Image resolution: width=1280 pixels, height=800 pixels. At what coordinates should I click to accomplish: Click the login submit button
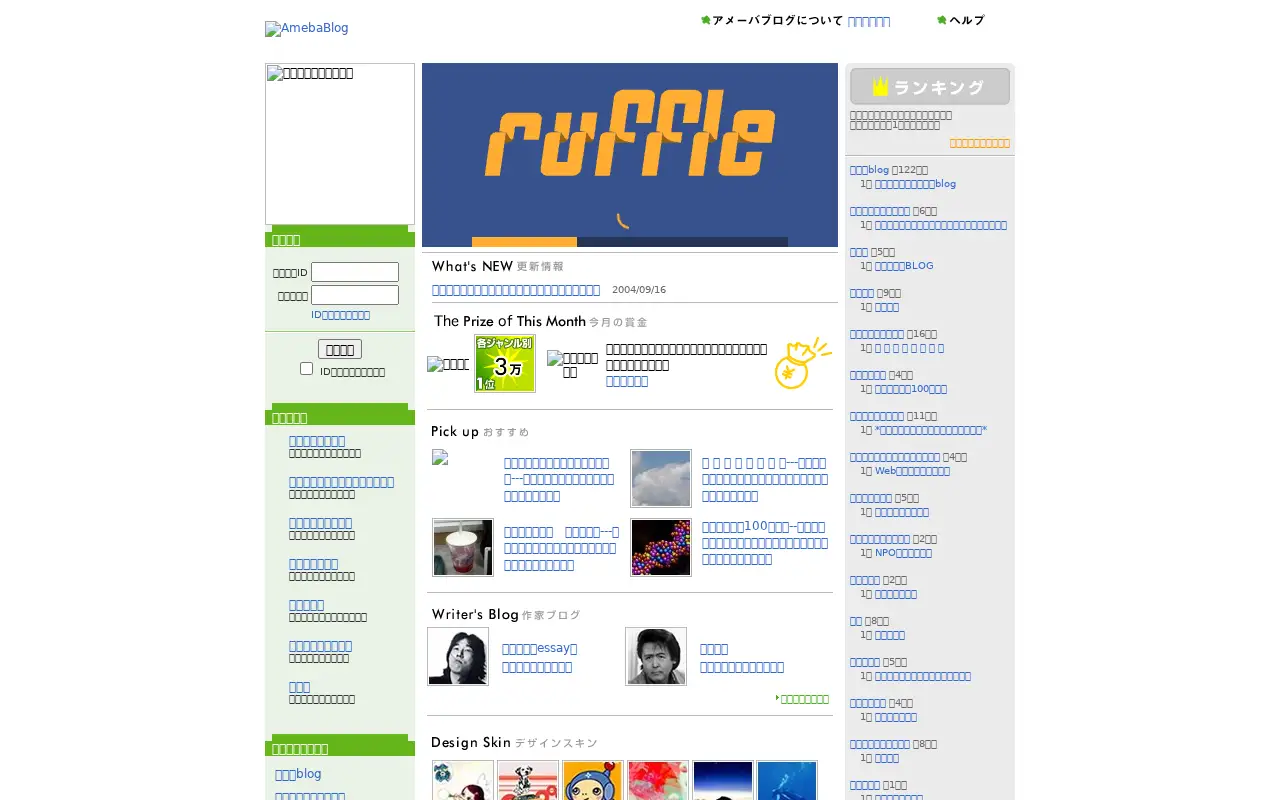click(x=340, y=349)
